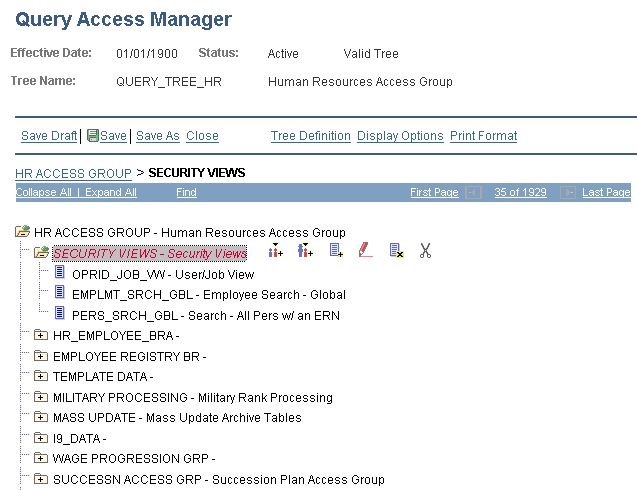This screenshot has height=490, width=637.
Task: Expand the HR_EMPLOYEE_BRA node
Action: coord(41,335)
